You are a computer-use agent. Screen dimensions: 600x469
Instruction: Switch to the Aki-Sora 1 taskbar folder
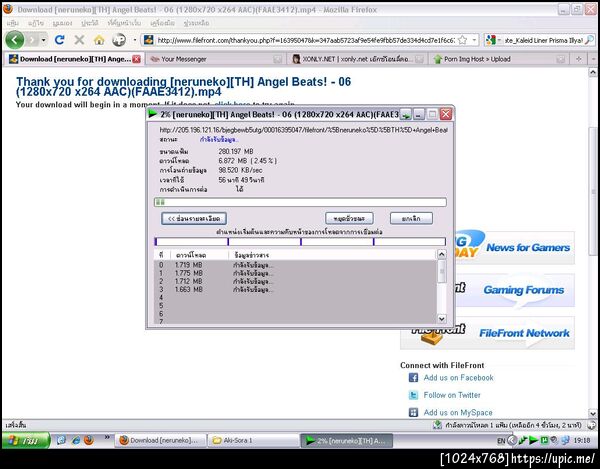point(253,440)
